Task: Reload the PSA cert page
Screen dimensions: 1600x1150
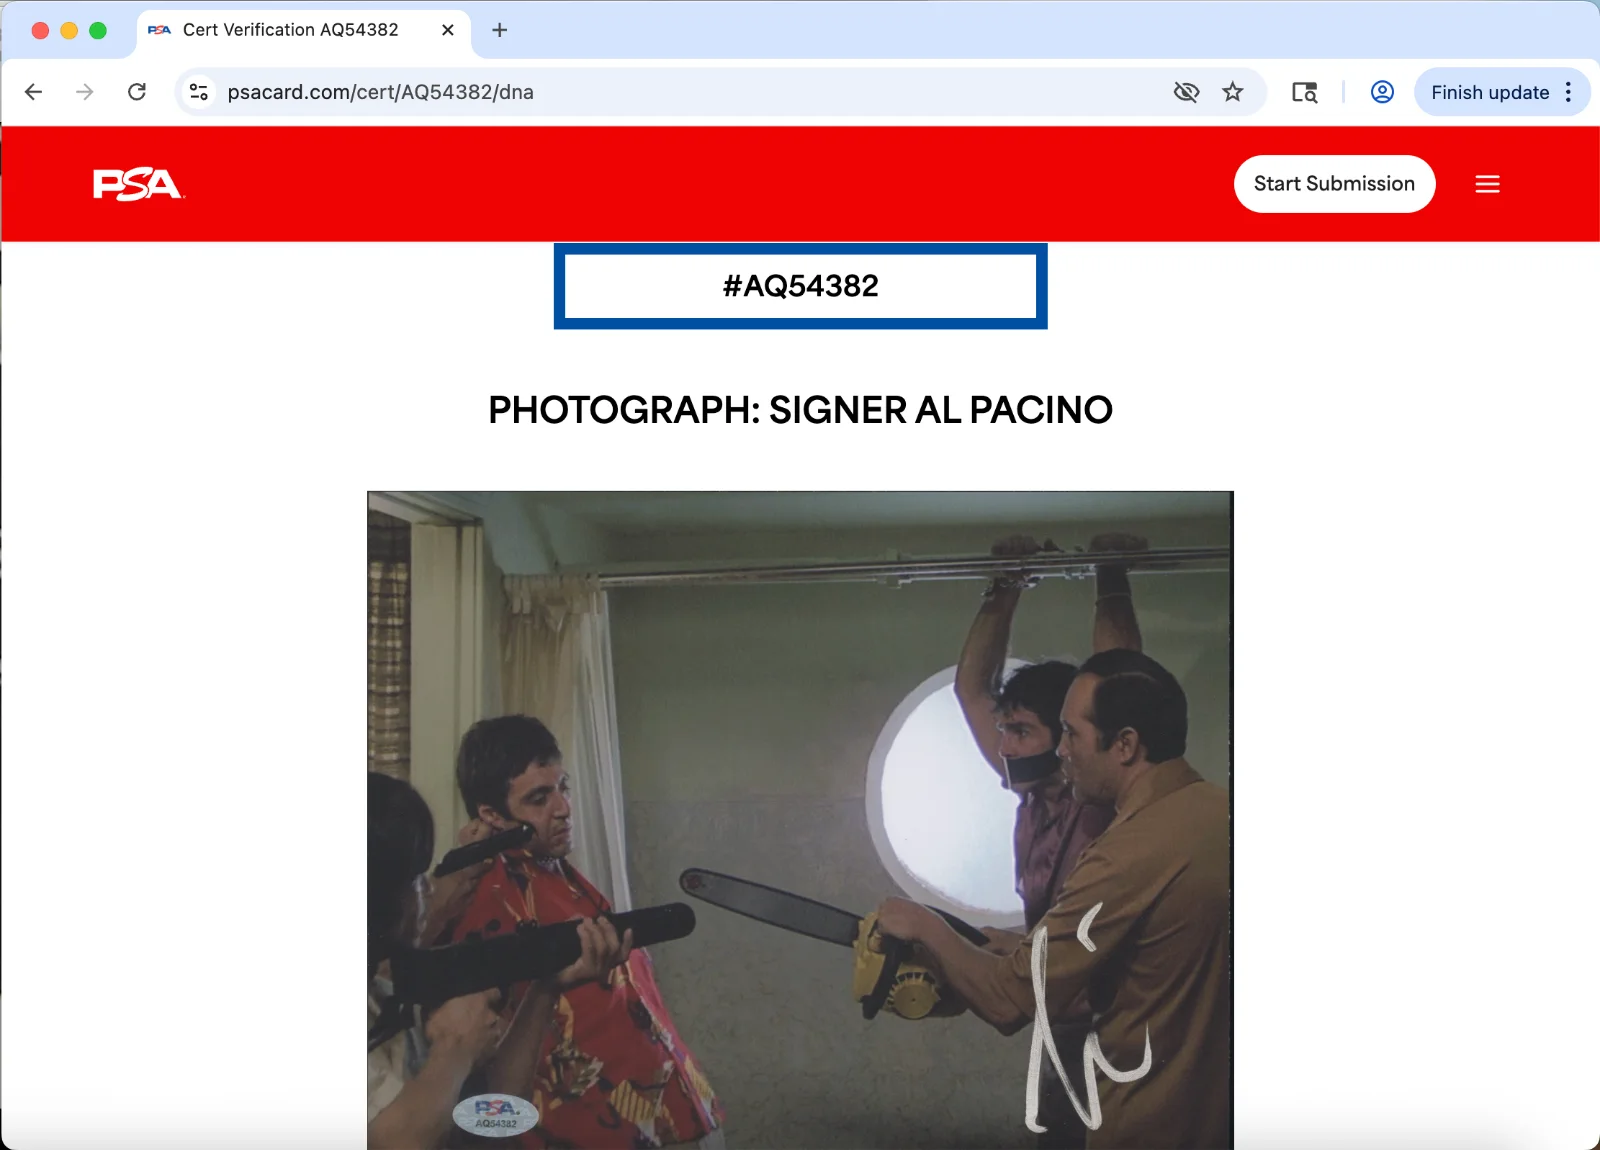Action: pos(137,92)
